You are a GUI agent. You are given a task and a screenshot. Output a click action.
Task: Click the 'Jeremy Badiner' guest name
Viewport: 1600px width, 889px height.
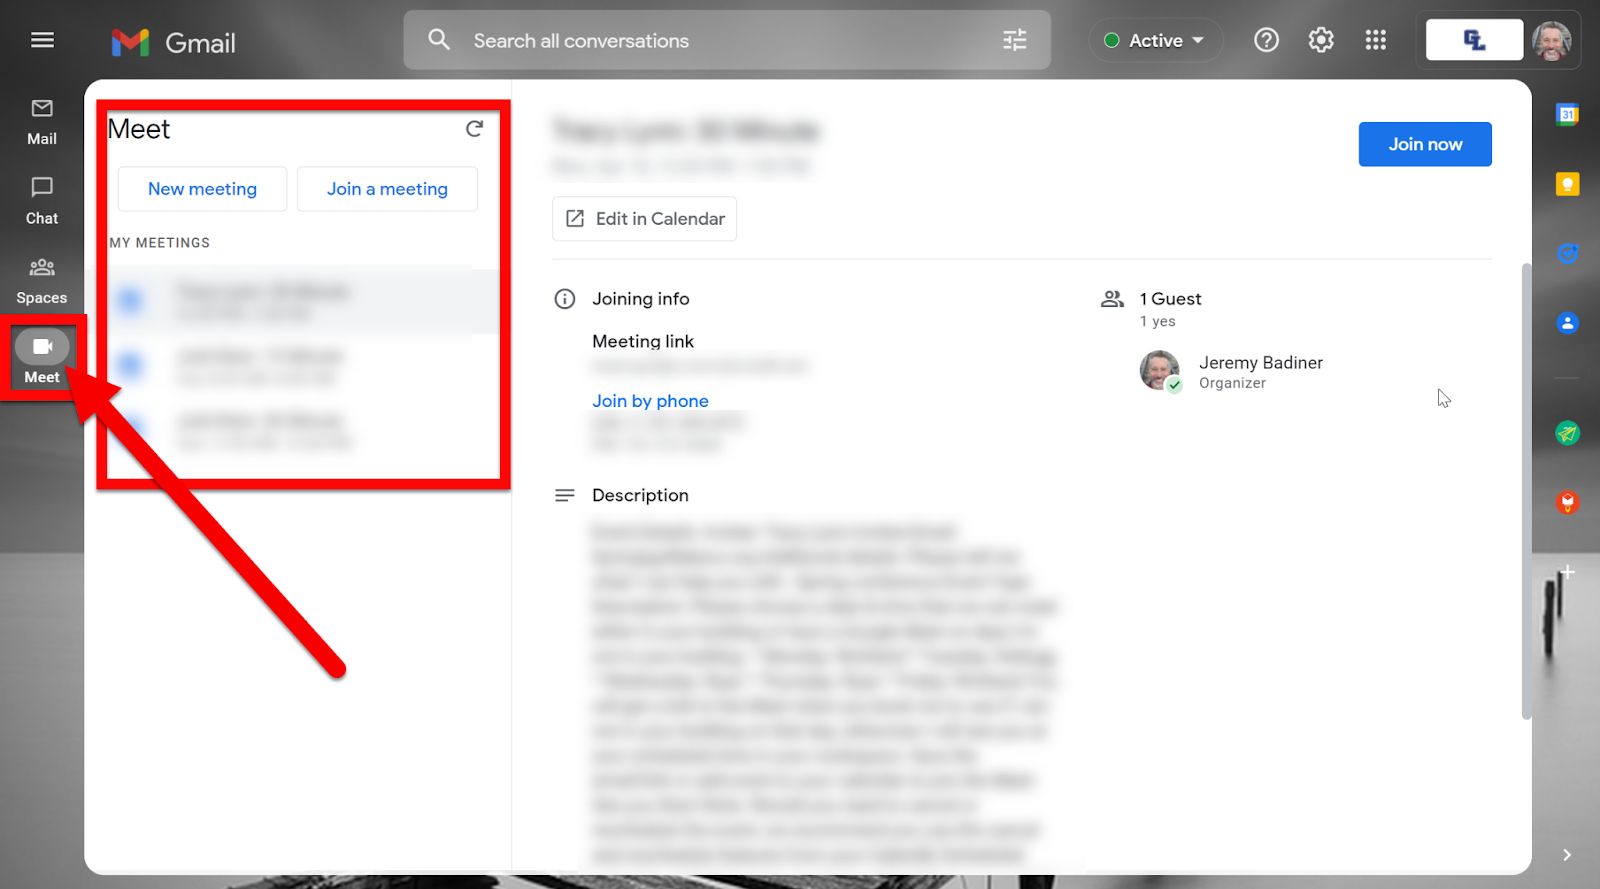[1261, 363]
